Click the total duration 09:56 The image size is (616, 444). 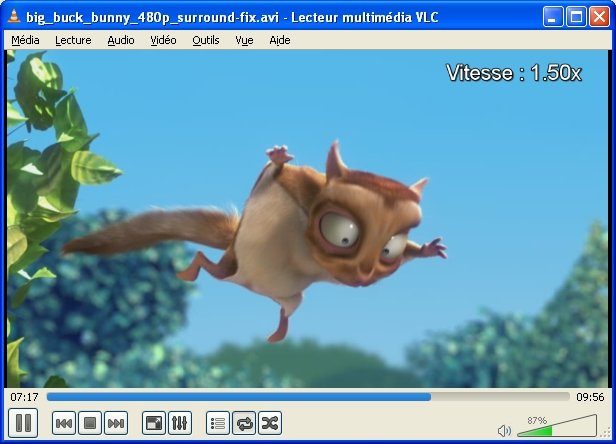(x=590, y=397)
